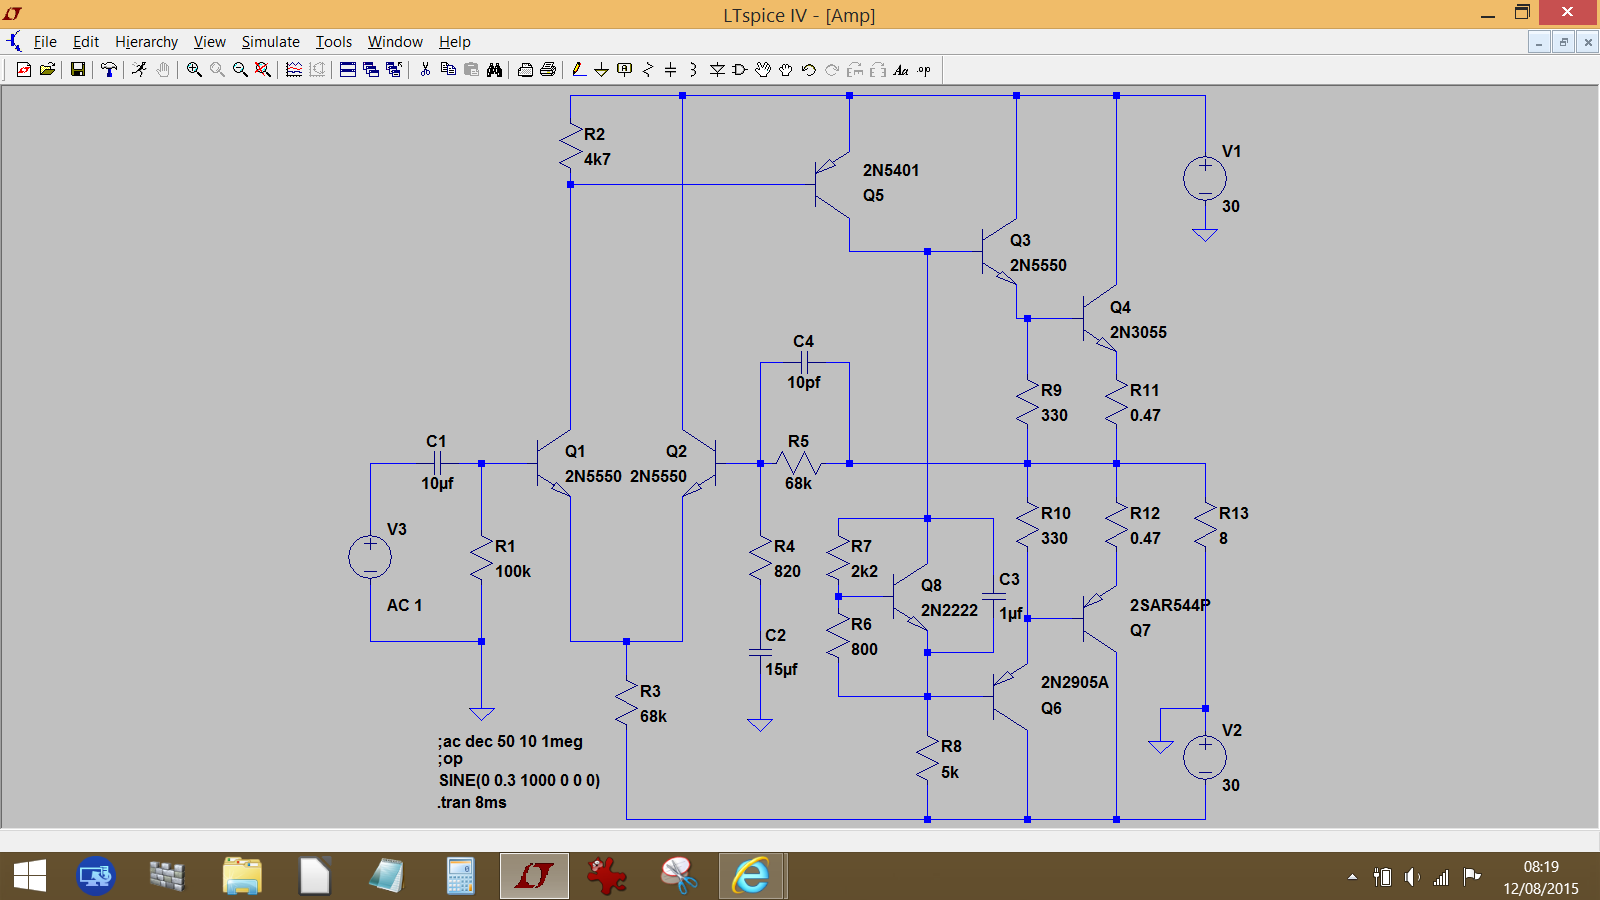The height and width of the screenshot is (900, 1600).
Task: Select the Cut scissors tool
Action: 425,69
